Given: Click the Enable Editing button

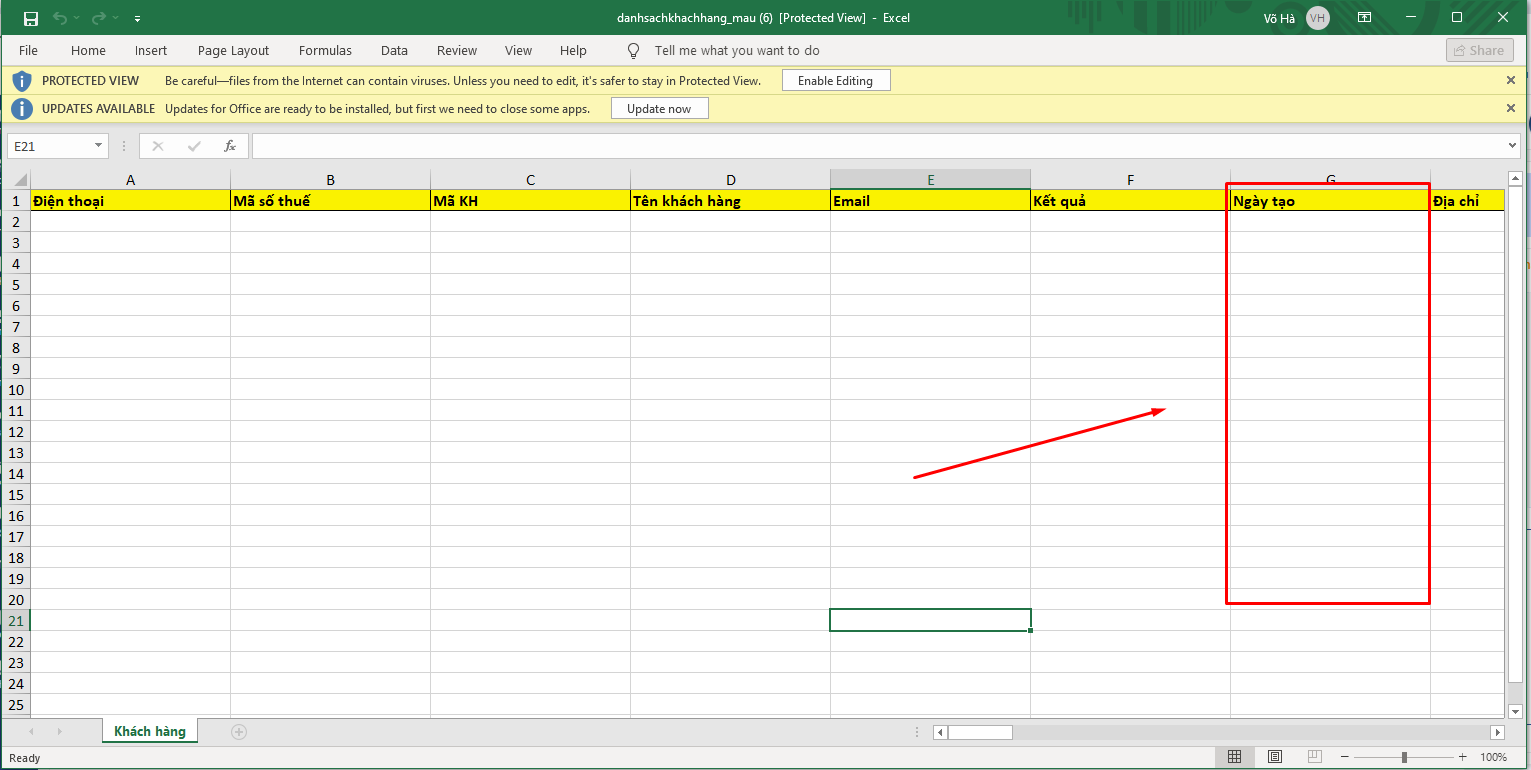Looking at the screenshot, I should [x=835, y=81].
